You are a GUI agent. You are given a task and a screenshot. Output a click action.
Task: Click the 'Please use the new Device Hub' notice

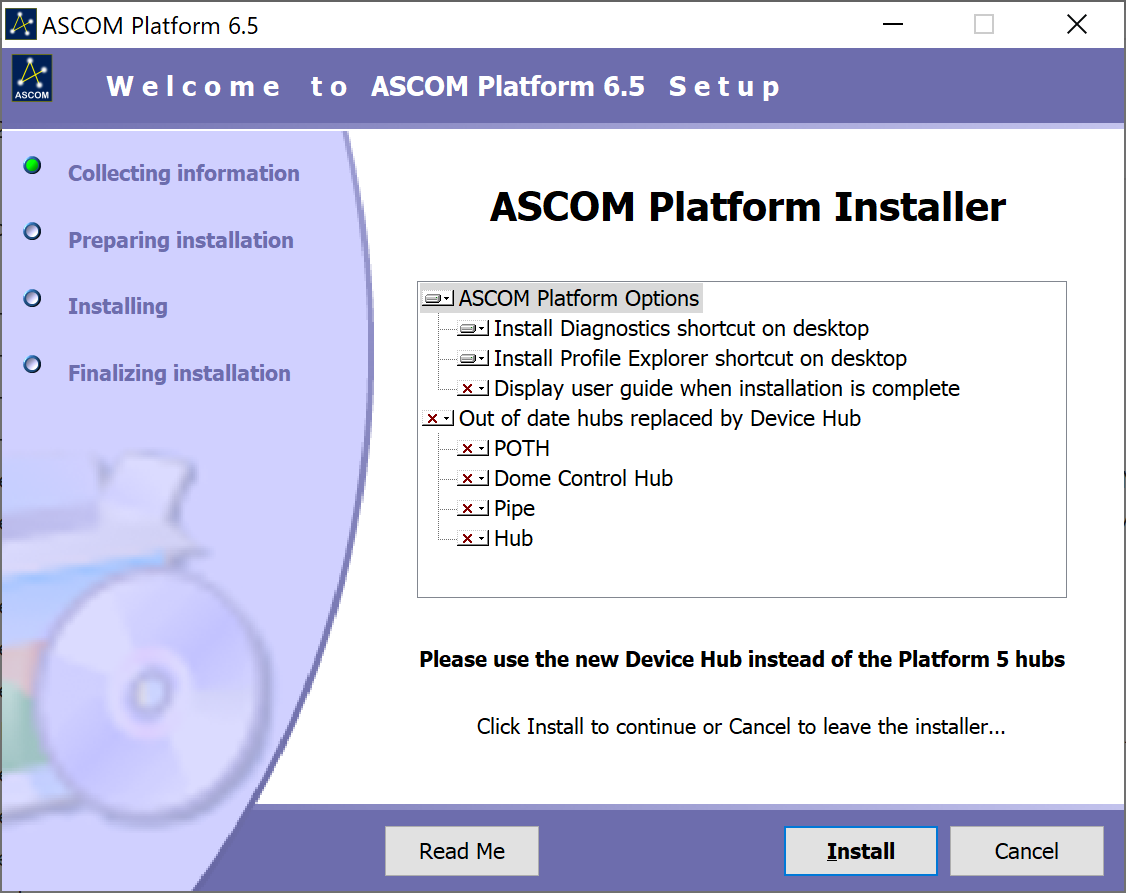tap(742, 659)
